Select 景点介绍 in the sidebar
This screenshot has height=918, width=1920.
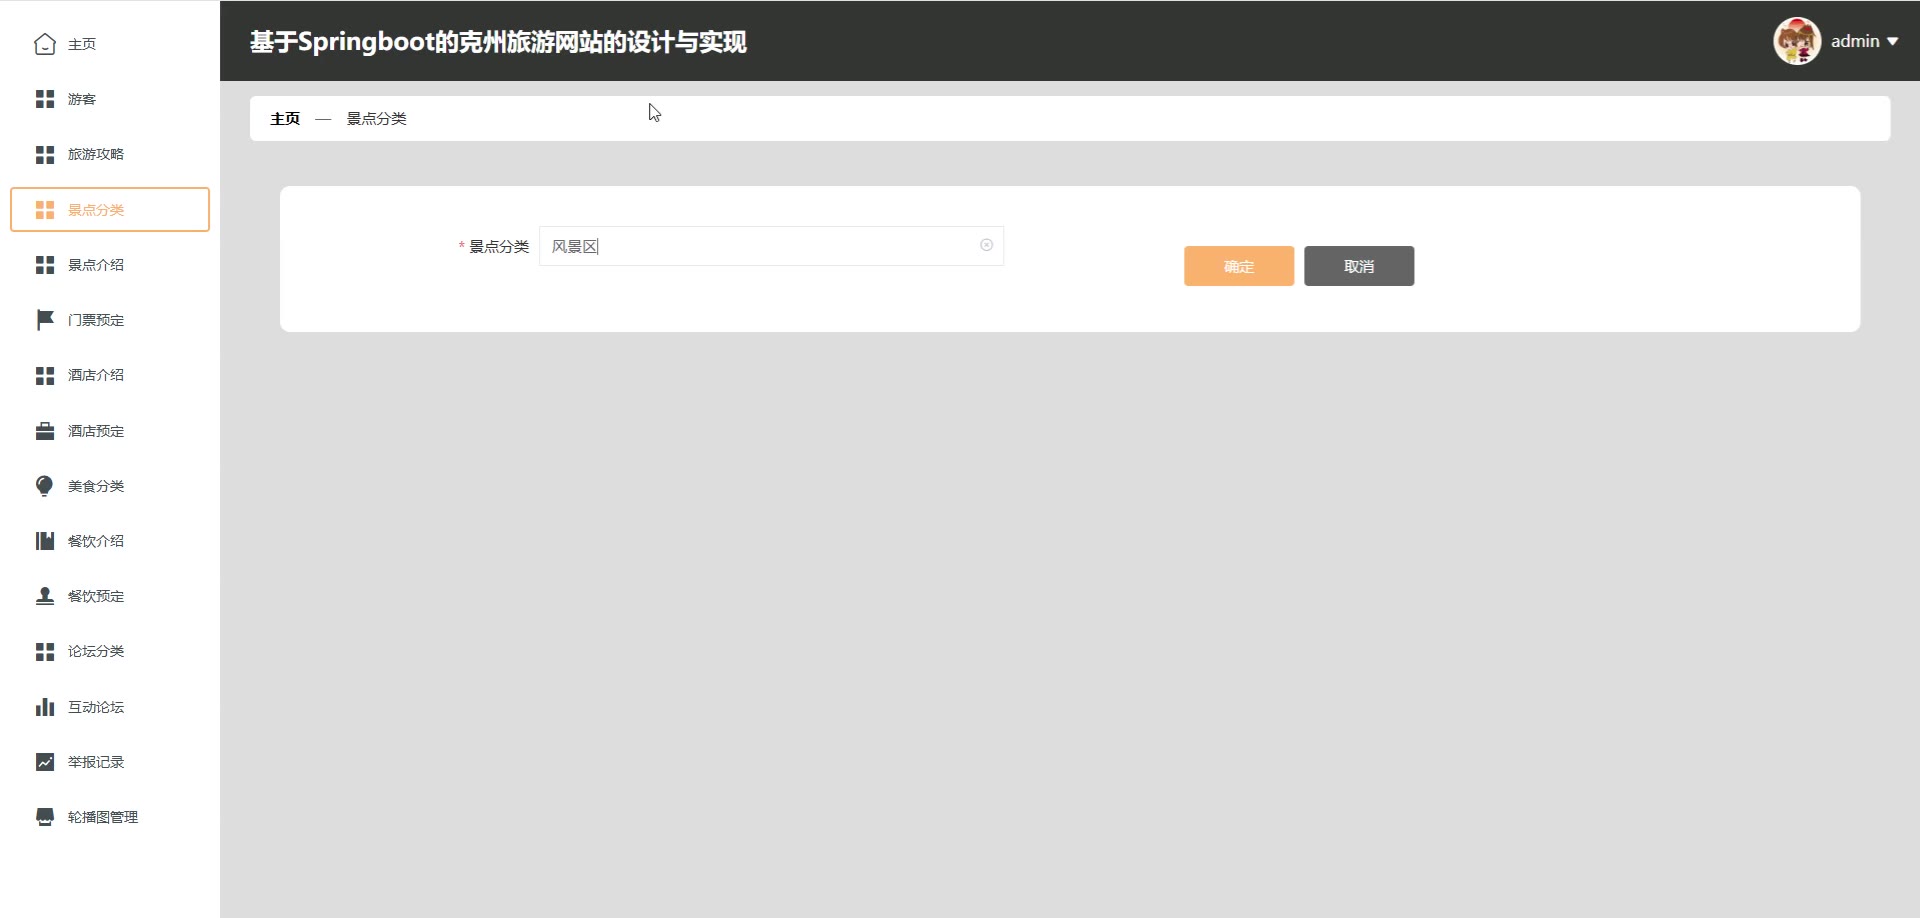pyautogui.click(x=110, y=265)
